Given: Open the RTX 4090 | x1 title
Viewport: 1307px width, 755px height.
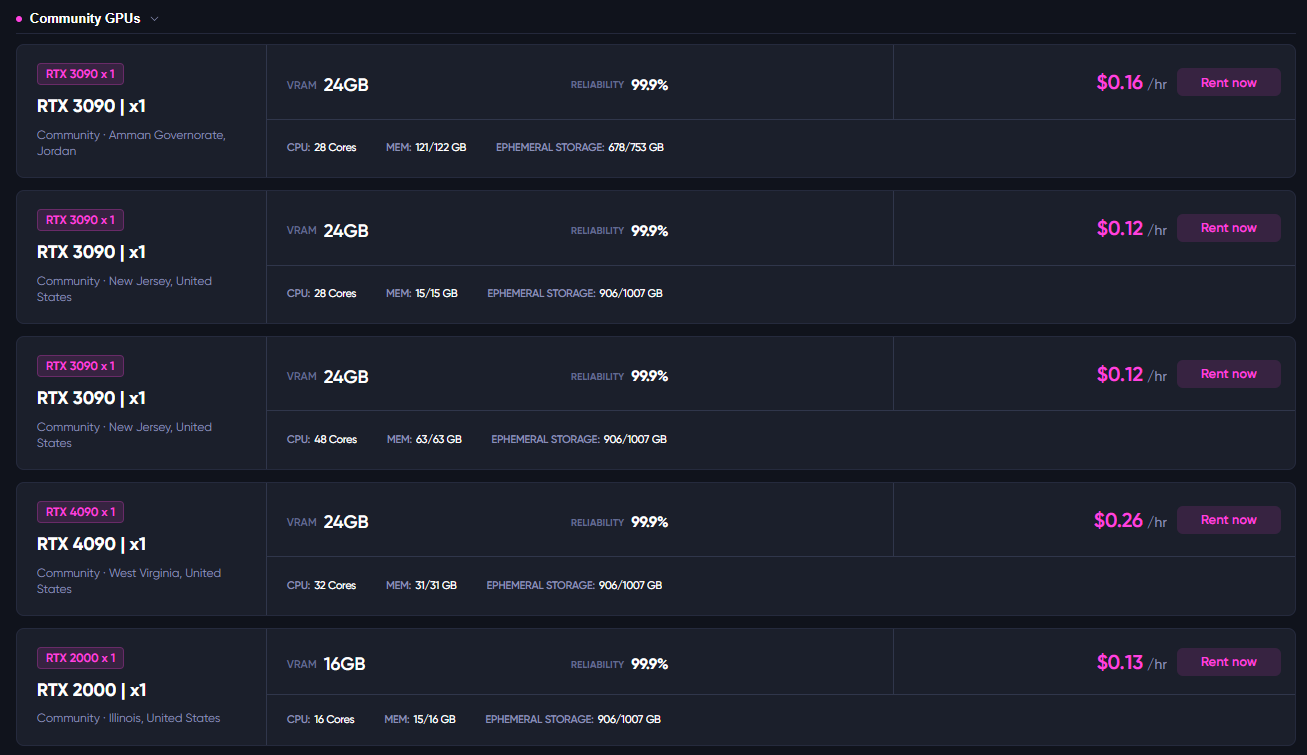Looking at the screenshot, I should tap(91, 544).
